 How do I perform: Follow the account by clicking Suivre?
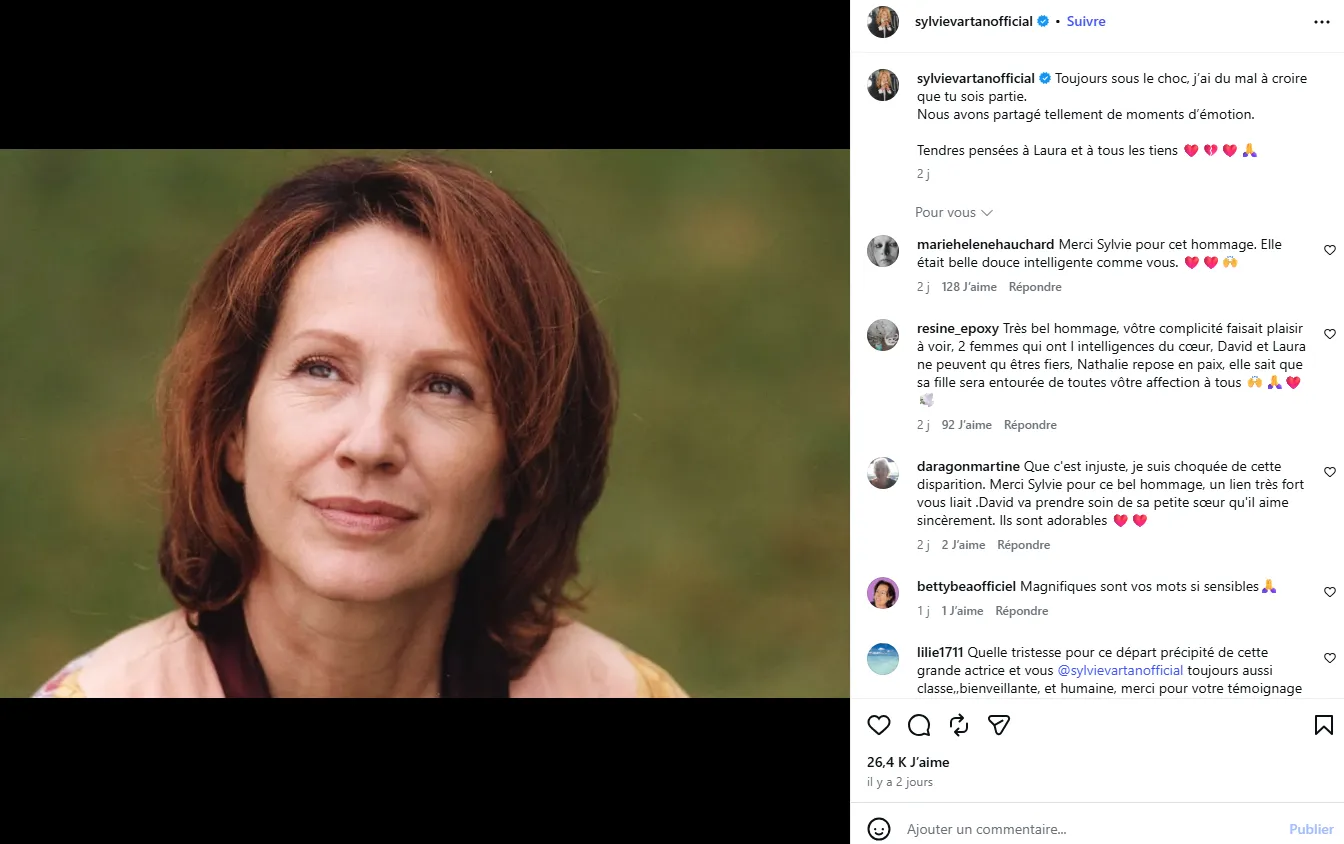1086,20
